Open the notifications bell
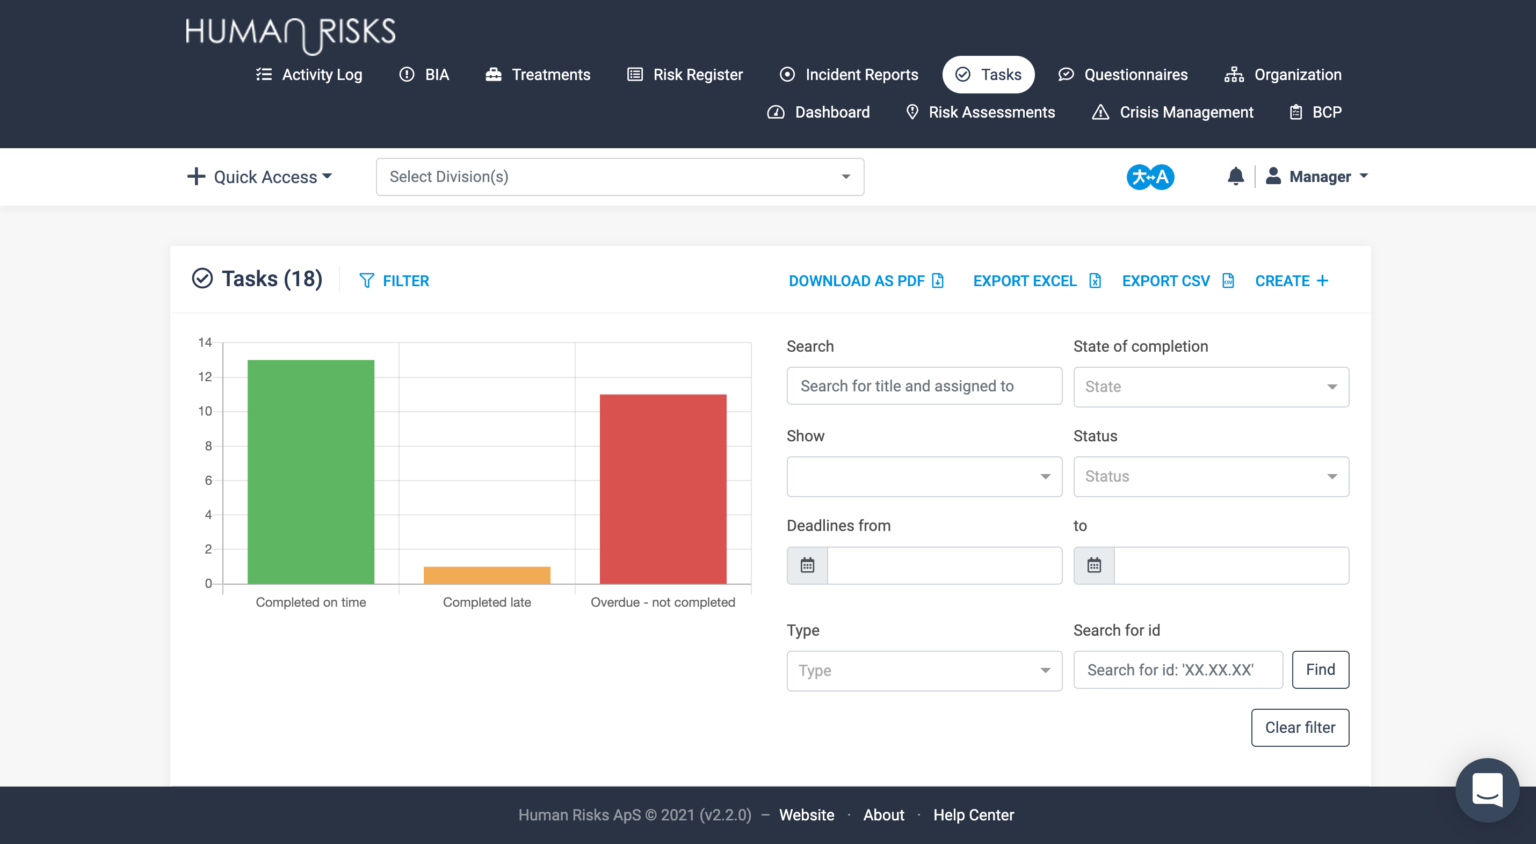The width and height of the screenshot is (1536, 844). click(x=1236, y=176)
